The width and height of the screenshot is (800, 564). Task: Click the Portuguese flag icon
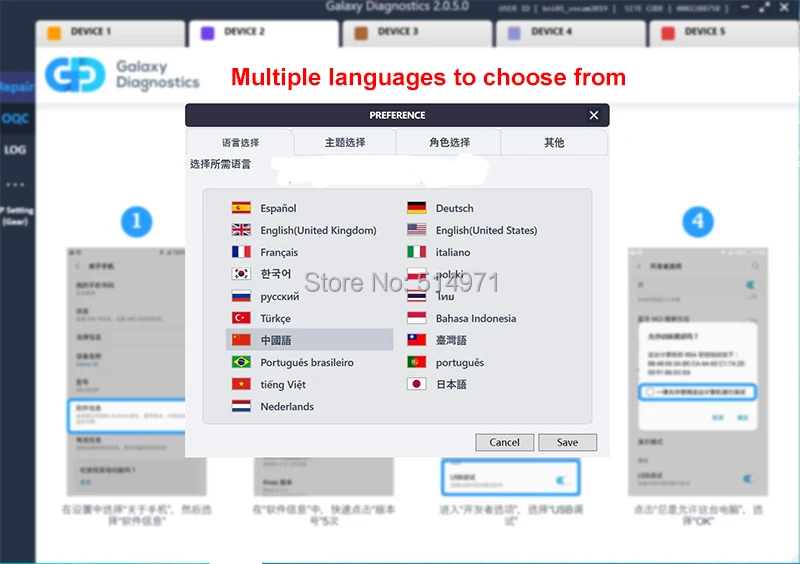pos(417,362)
